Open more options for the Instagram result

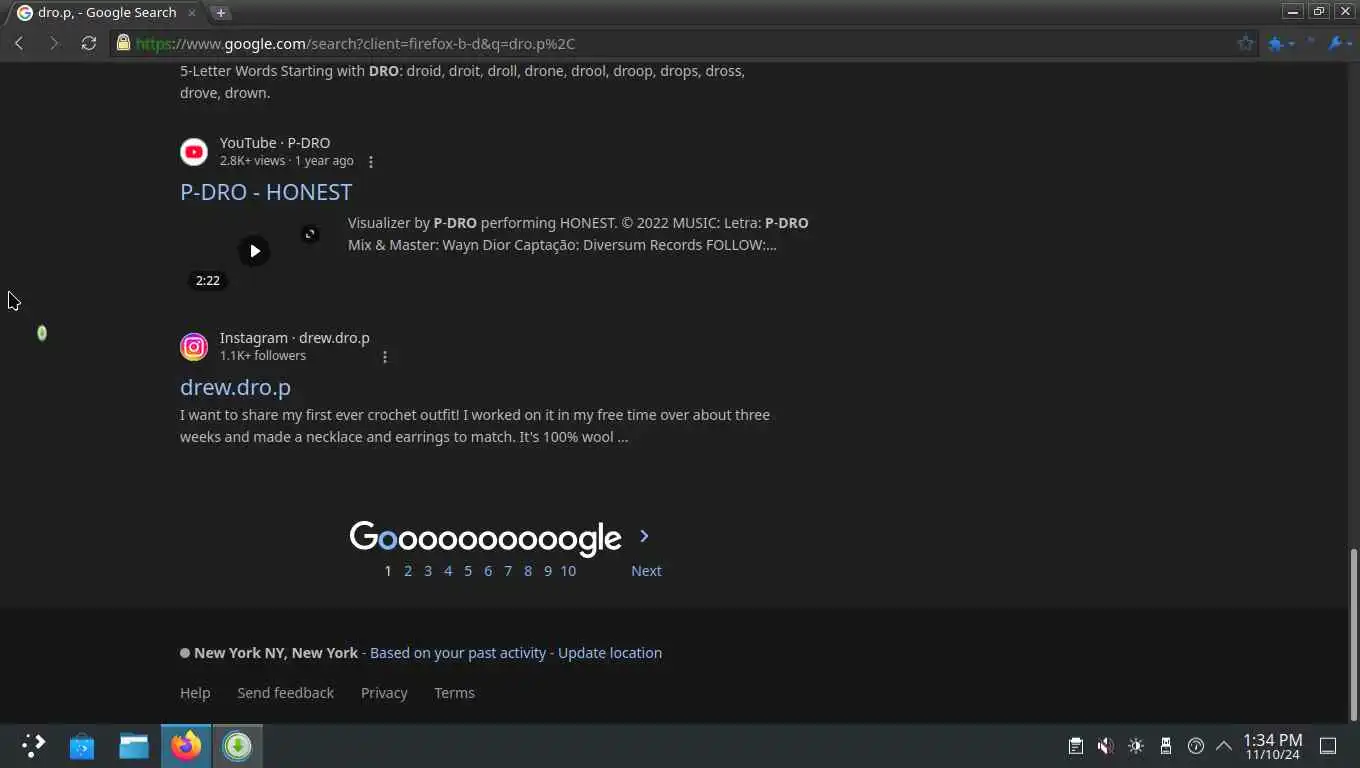[385, 357]
